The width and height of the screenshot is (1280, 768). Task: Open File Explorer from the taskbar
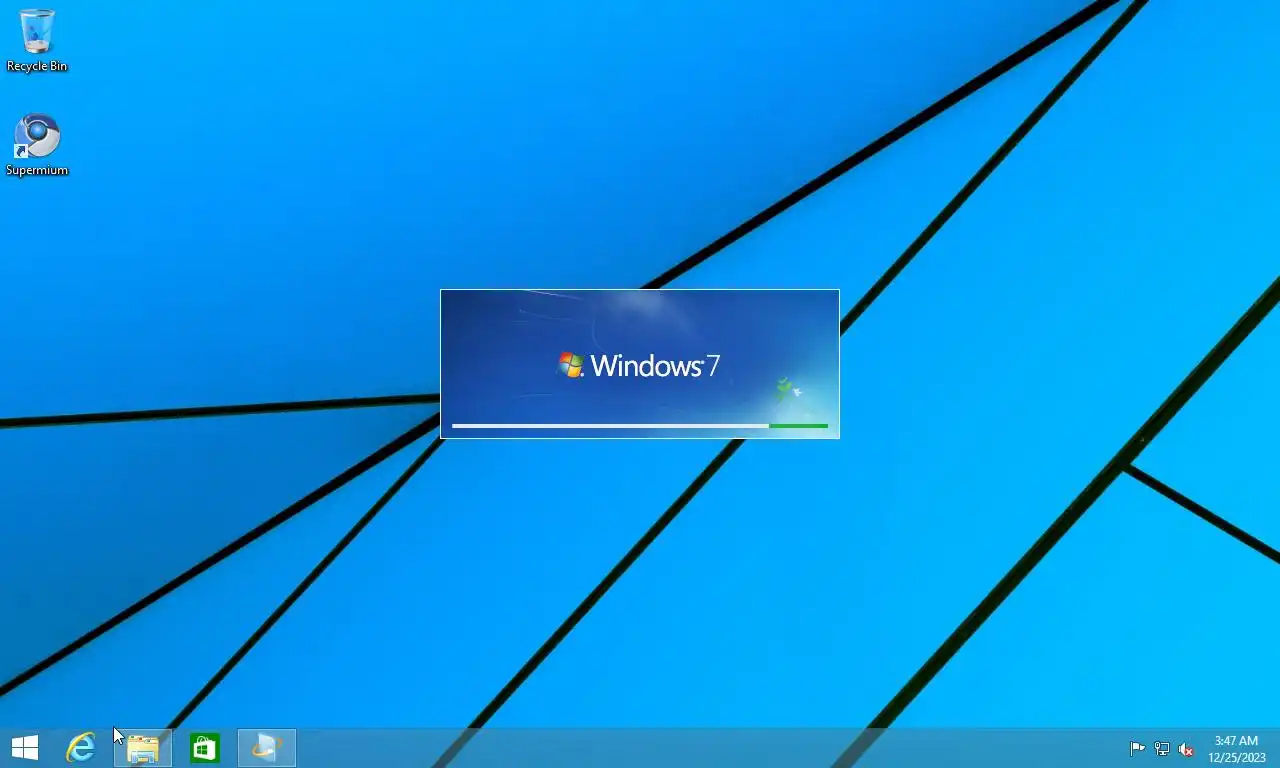coord(143,748)
